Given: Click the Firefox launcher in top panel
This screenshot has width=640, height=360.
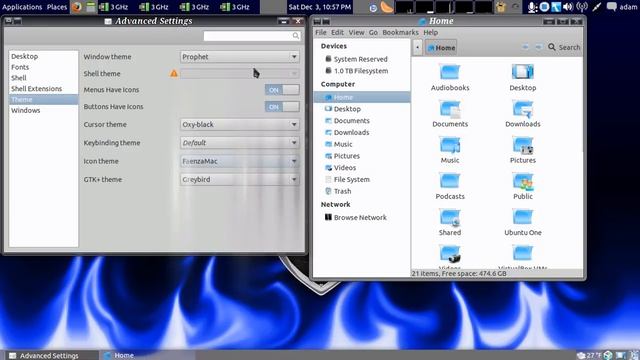Looking at the screenshot, I should (76, 7).
